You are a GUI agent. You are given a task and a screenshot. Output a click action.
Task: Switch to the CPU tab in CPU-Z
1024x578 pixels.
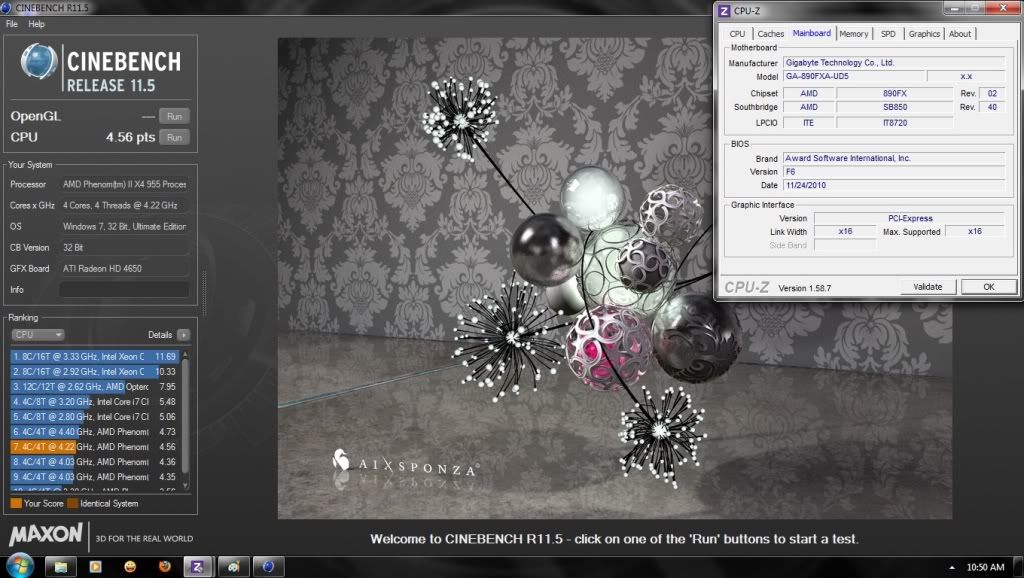737,34
